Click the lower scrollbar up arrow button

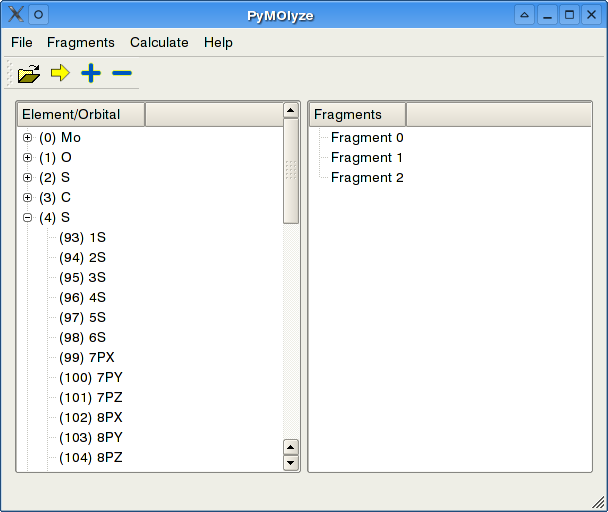click(291, 447)
